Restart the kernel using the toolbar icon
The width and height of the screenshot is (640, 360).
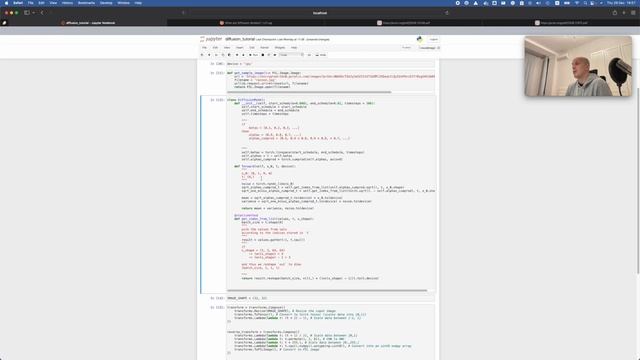[x=269, y=55]
